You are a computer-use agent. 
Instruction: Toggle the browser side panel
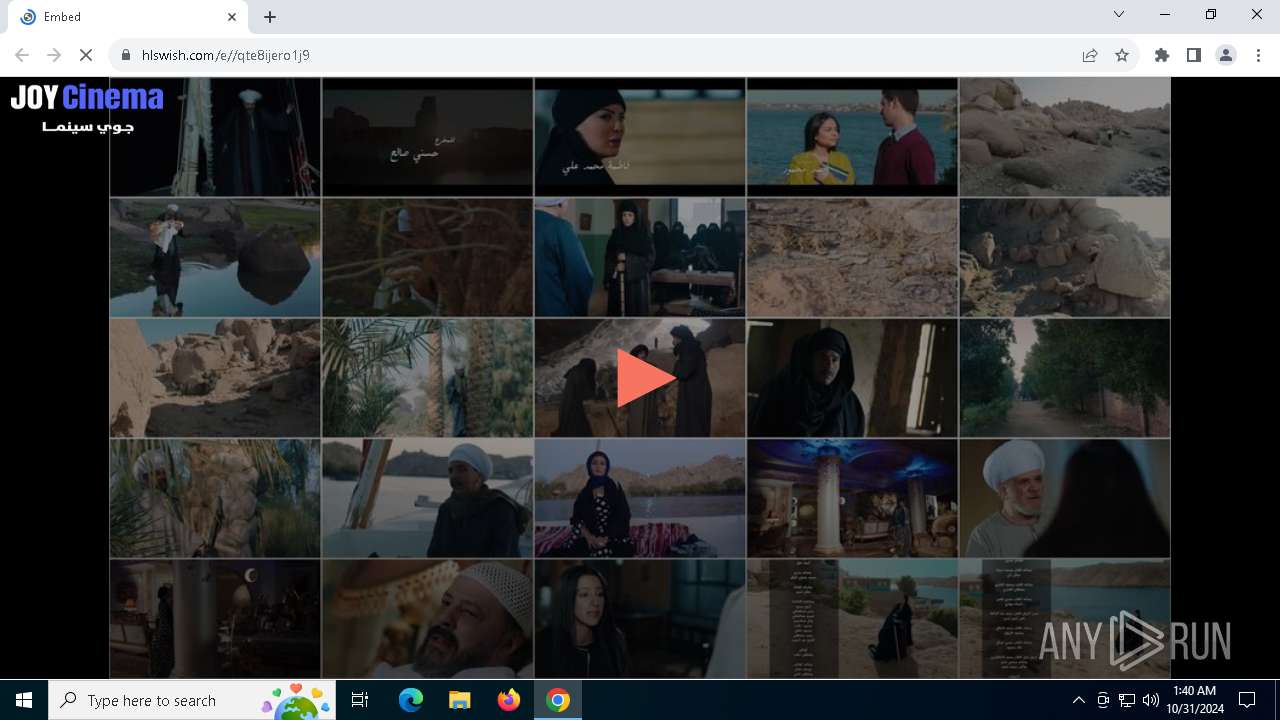pos(1194,55)
